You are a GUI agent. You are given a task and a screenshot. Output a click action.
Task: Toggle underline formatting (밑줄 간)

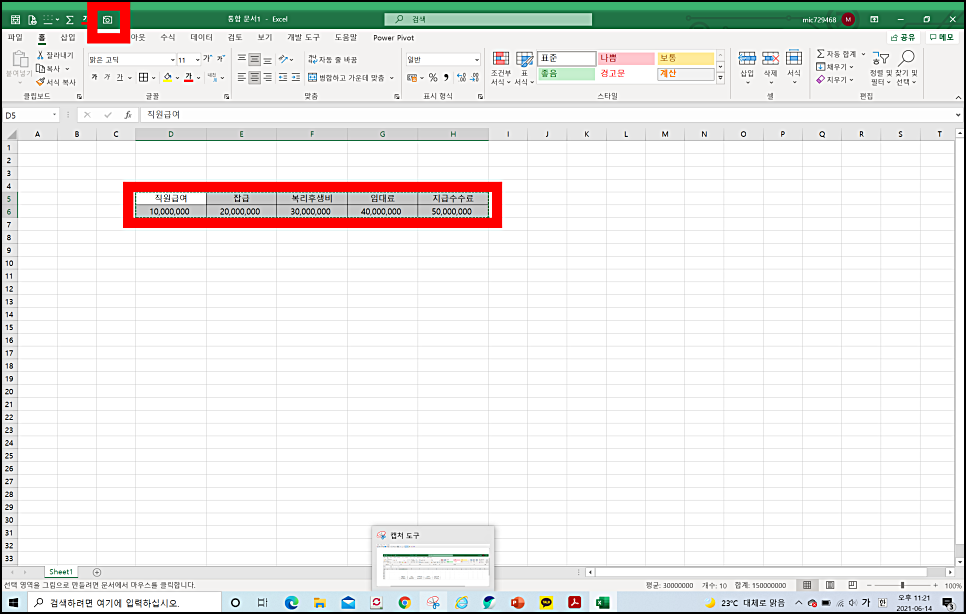(x=120, y=78)
